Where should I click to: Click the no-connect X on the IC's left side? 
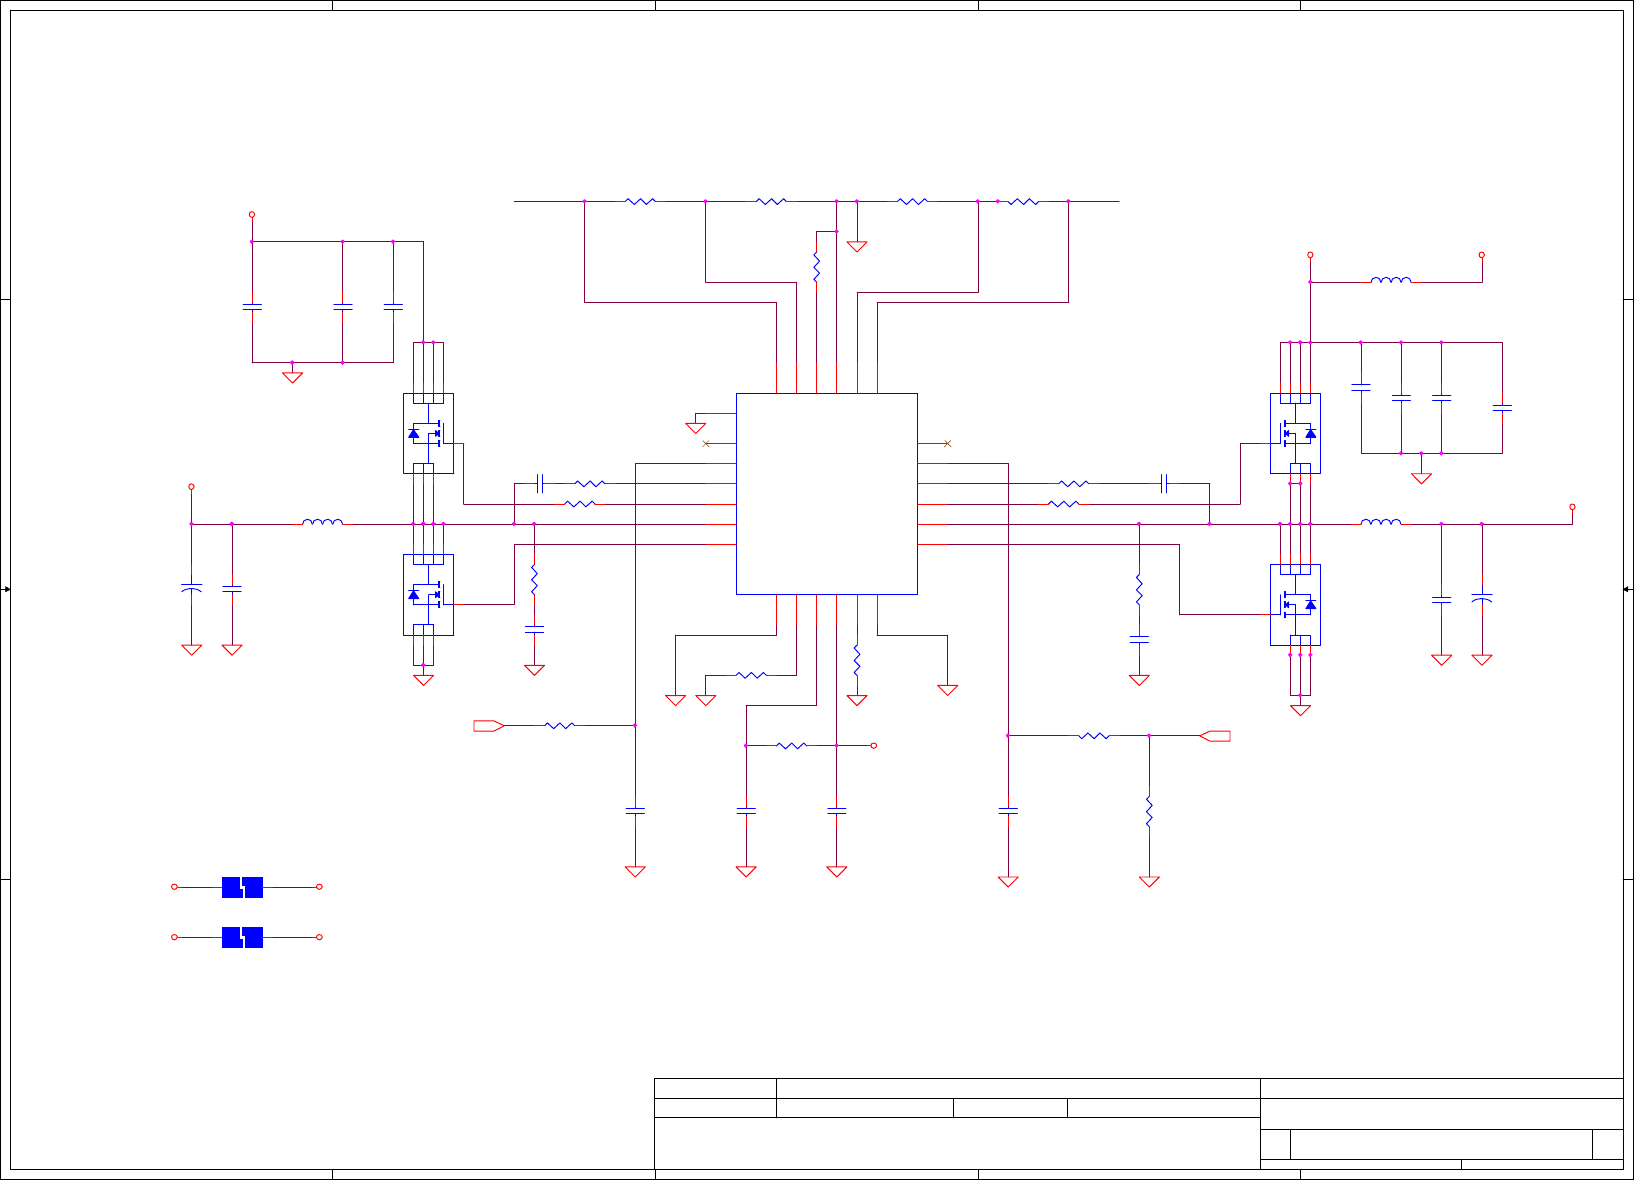tap(706, 443)
